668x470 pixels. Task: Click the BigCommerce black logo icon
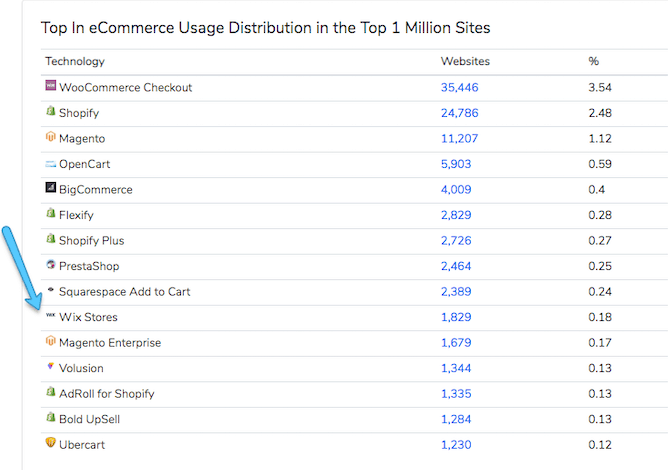pos(51,187)
